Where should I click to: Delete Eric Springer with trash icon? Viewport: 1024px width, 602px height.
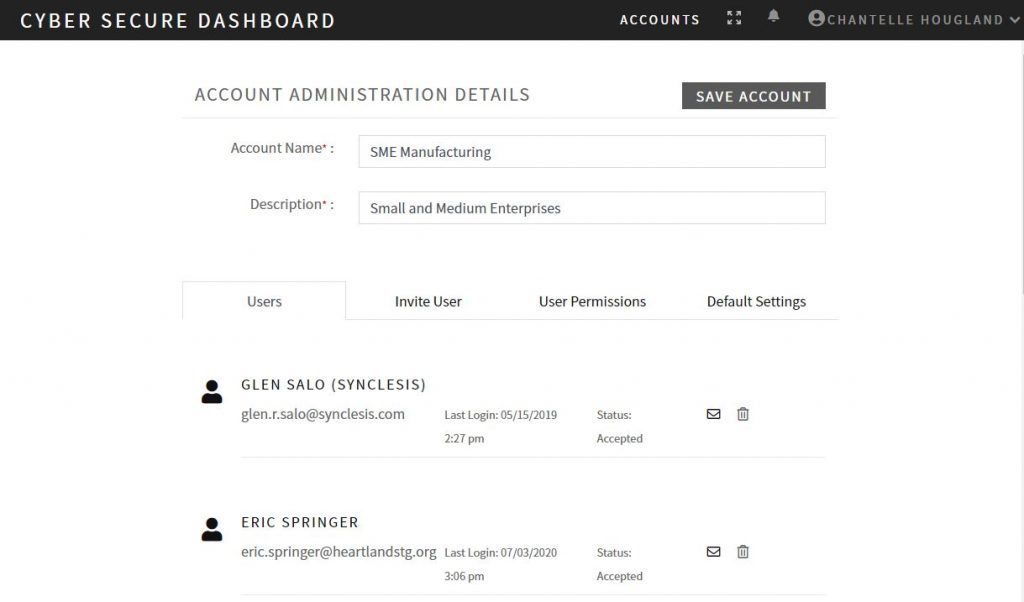pyautogui.click(x=743, y=552)
